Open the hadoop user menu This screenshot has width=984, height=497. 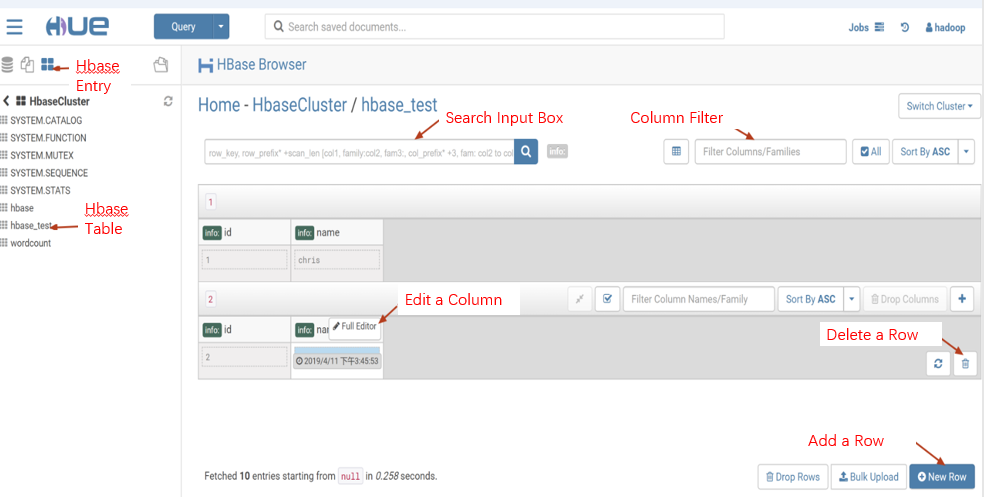click(x=945, y=28)
